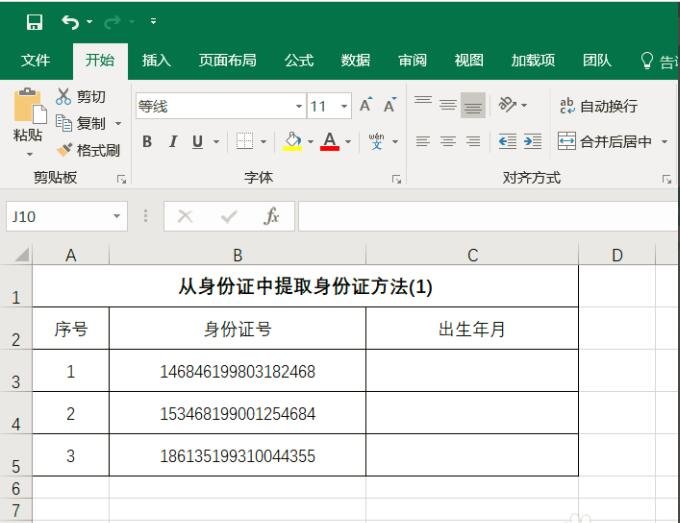The width and height of the screenshot is (680, 523).
Task: Click 自动换行 (Wrap Text) button
Action: click(598, 106)
